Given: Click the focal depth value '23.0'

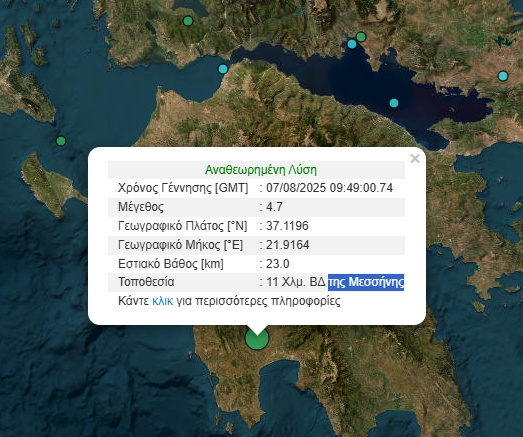Looking at the screenshot, I should 278,264.
